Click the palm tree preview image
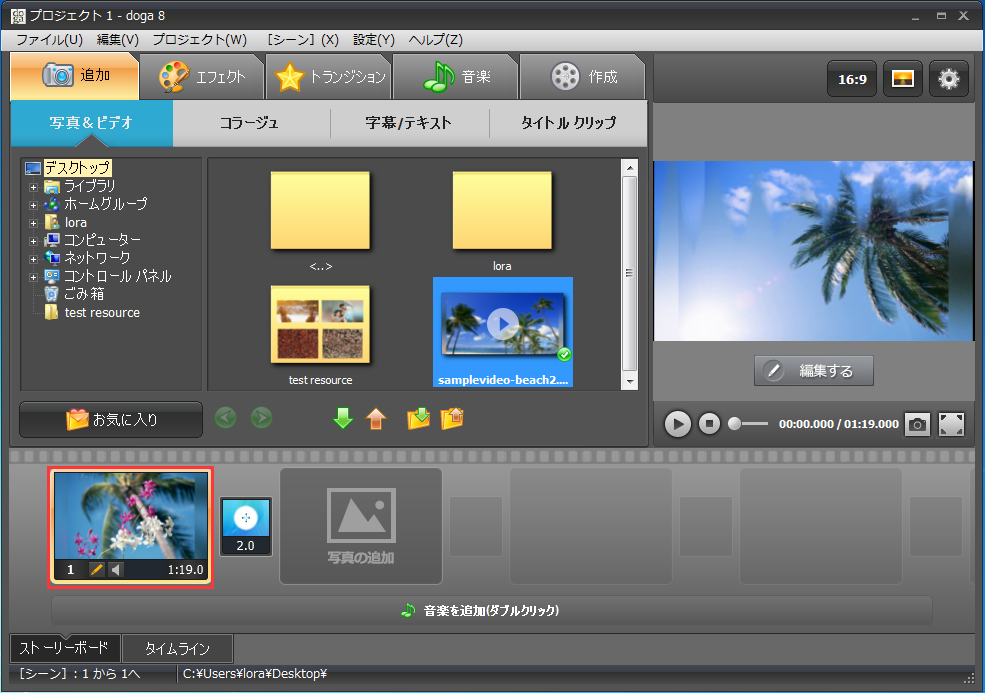This screenshot has width=985, height=693. pyautogui.click(x=814, y=251)
